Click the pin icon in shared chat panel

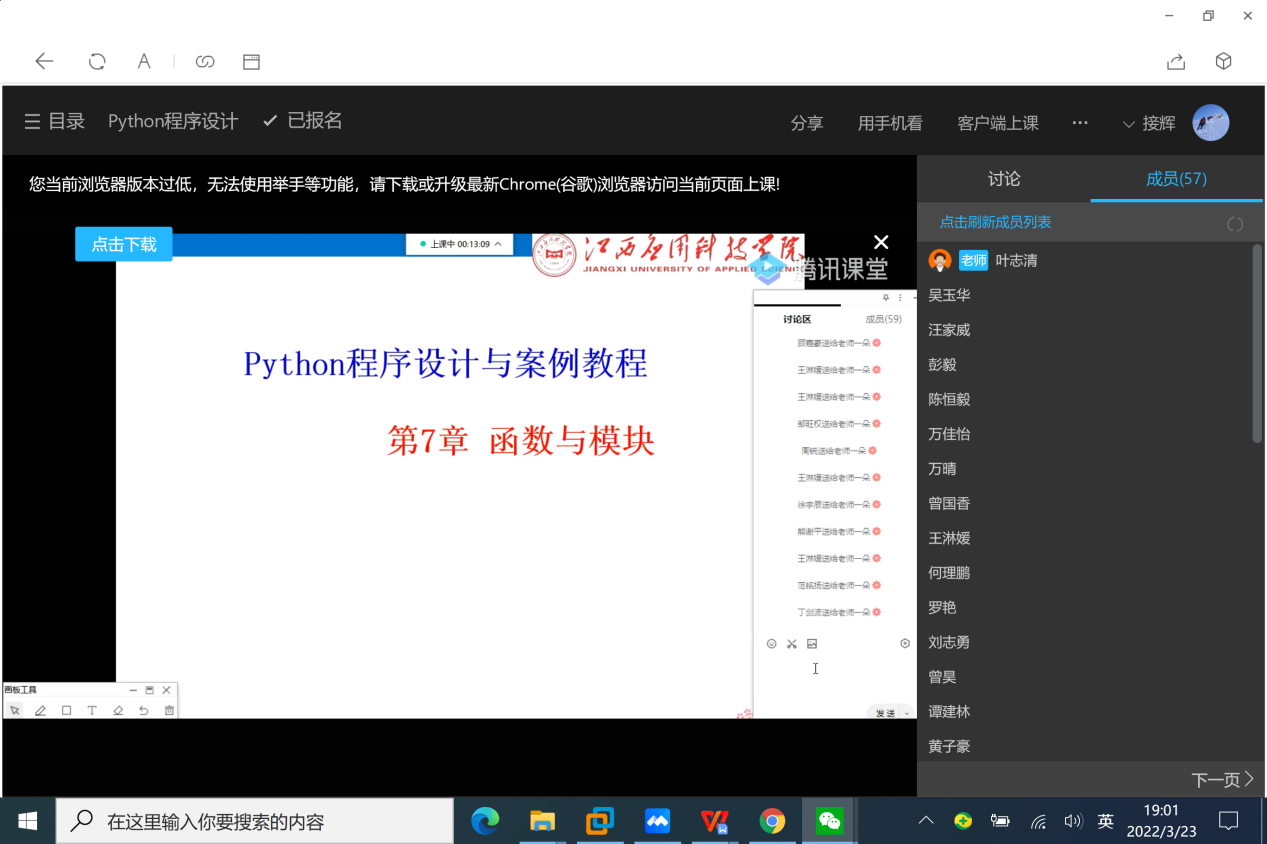click(x=886, y=298)
